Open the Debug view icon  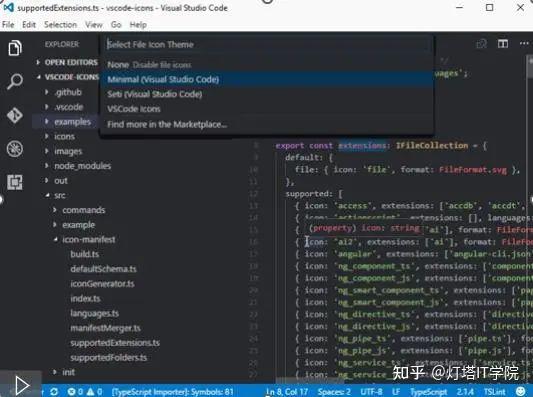(15, 149)
